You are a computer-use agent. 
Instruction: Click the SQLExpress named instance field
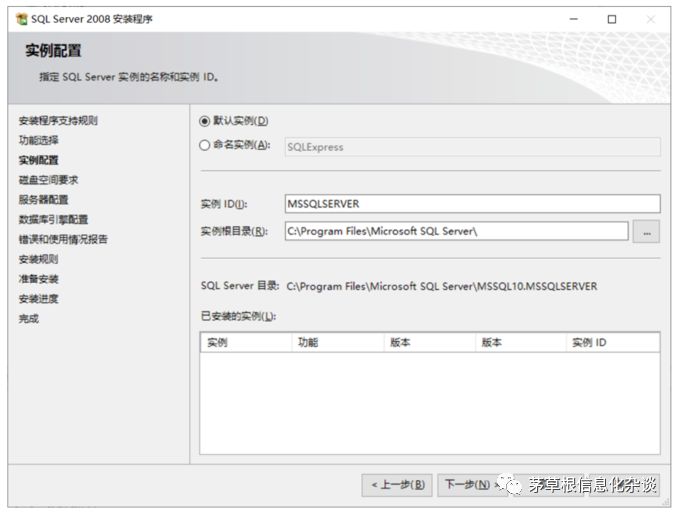pos(472,147)
